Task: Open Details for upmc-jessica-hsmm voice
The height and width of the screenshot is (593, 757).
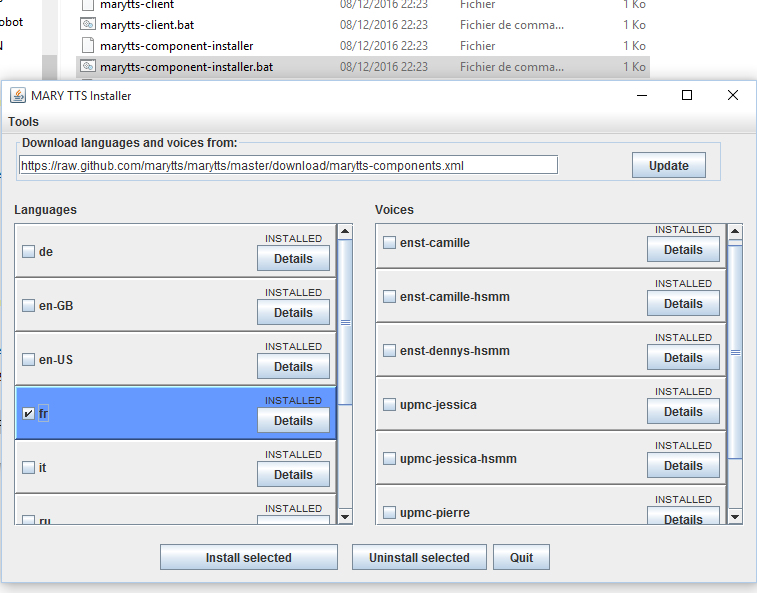Action: [x=683, y=466]
